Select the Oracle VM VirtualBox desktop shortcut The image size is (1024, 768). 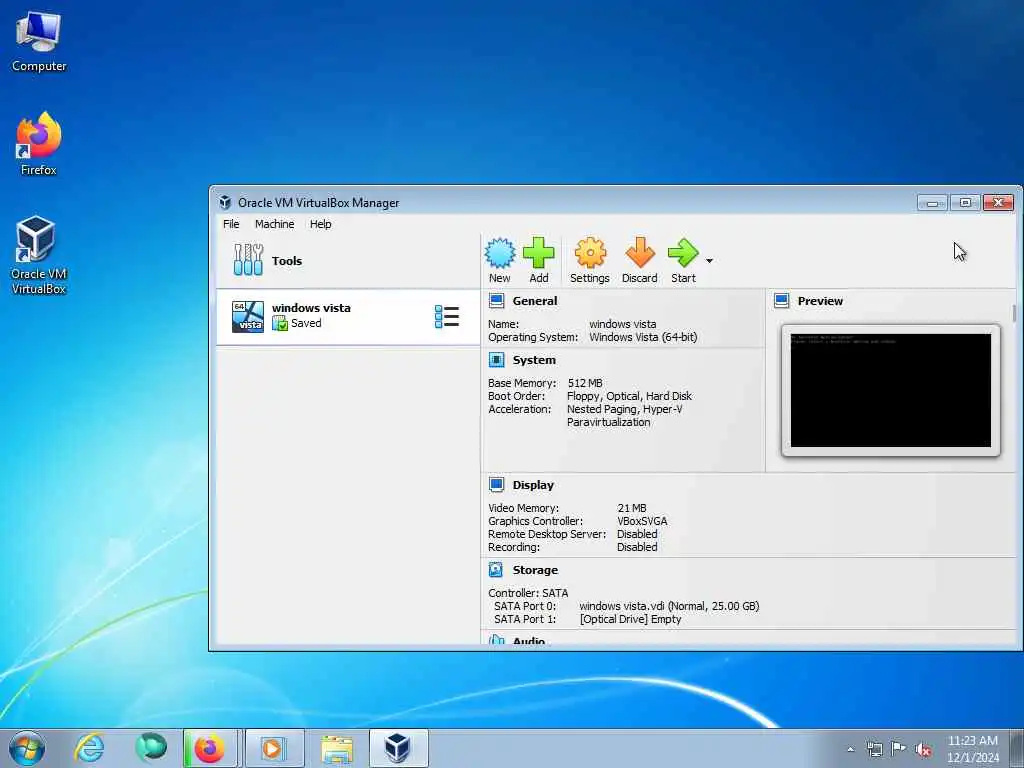coord(39,256)
